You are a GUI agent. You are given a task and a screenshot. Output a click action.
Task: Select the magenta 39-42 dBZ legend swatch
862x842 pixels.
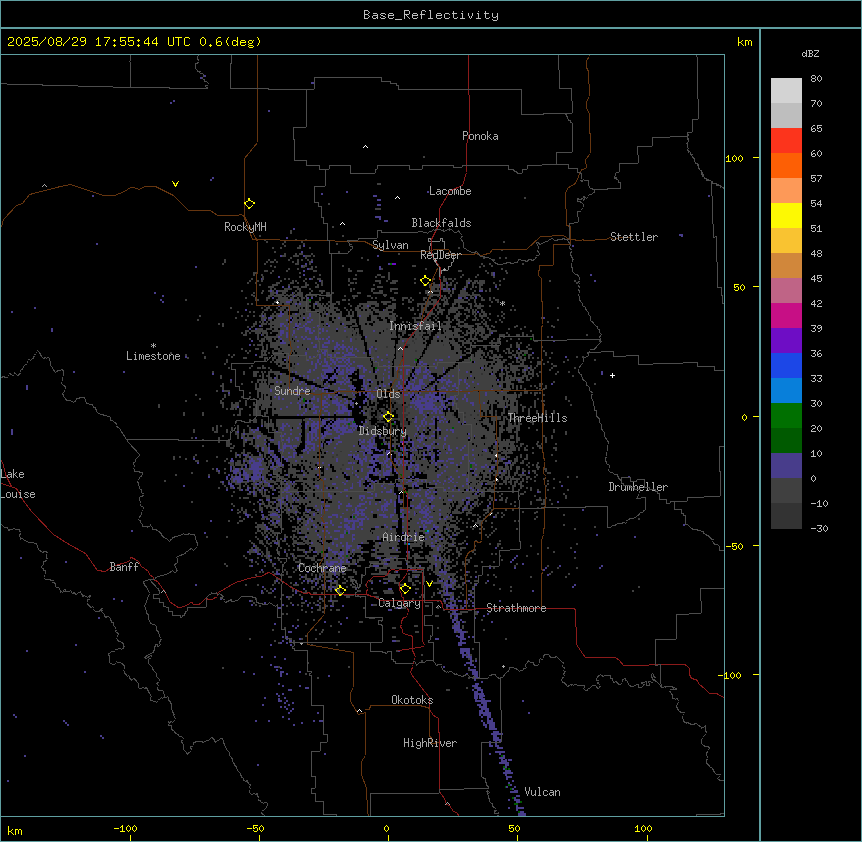point(786,315)
